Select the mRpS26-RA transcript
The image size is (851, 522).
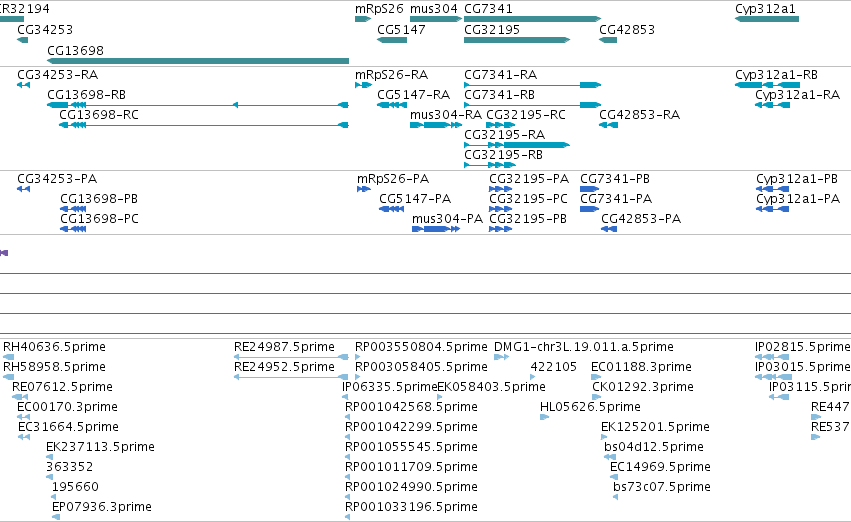[364, 85]
